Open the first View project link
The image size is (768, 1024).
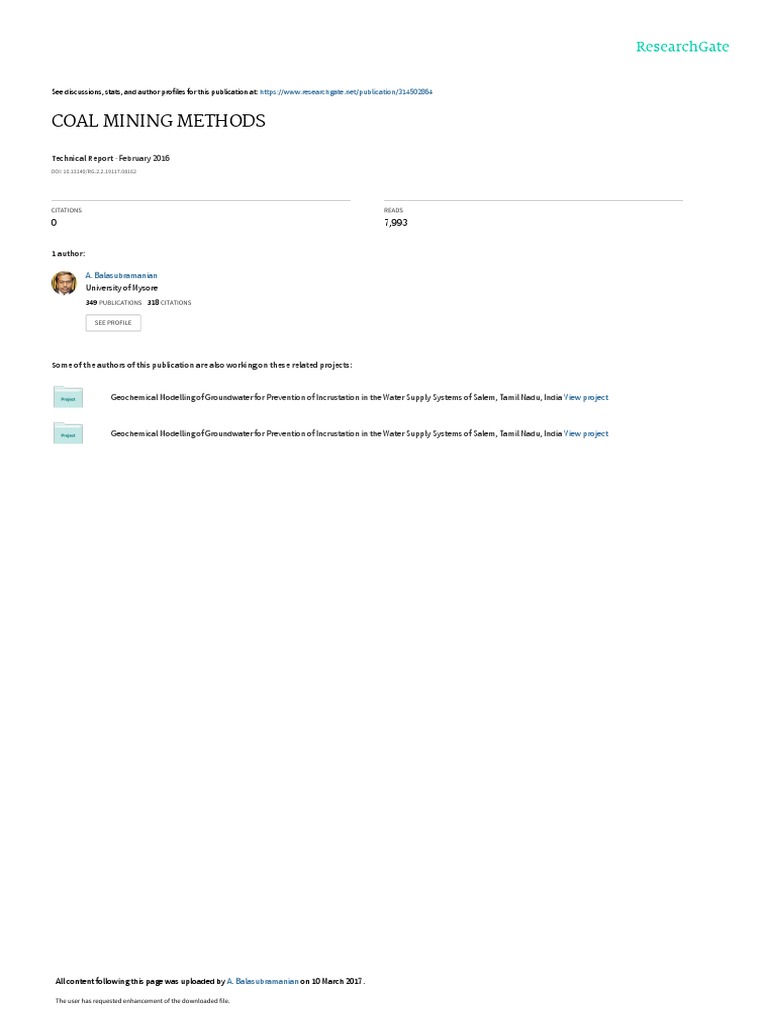tap(586, 397)
